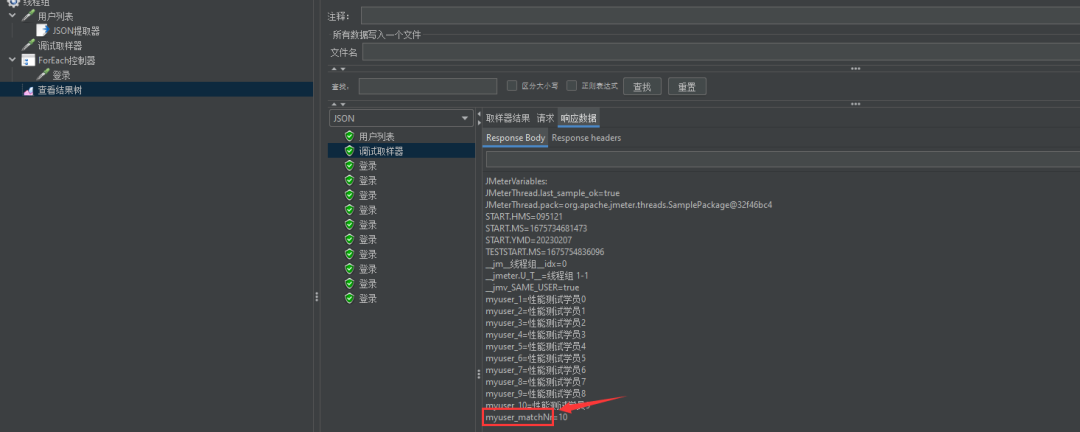Select JSON提取器 in the test plan tree
Viewport: 1080px width, 432px height.
coord(76,30)
